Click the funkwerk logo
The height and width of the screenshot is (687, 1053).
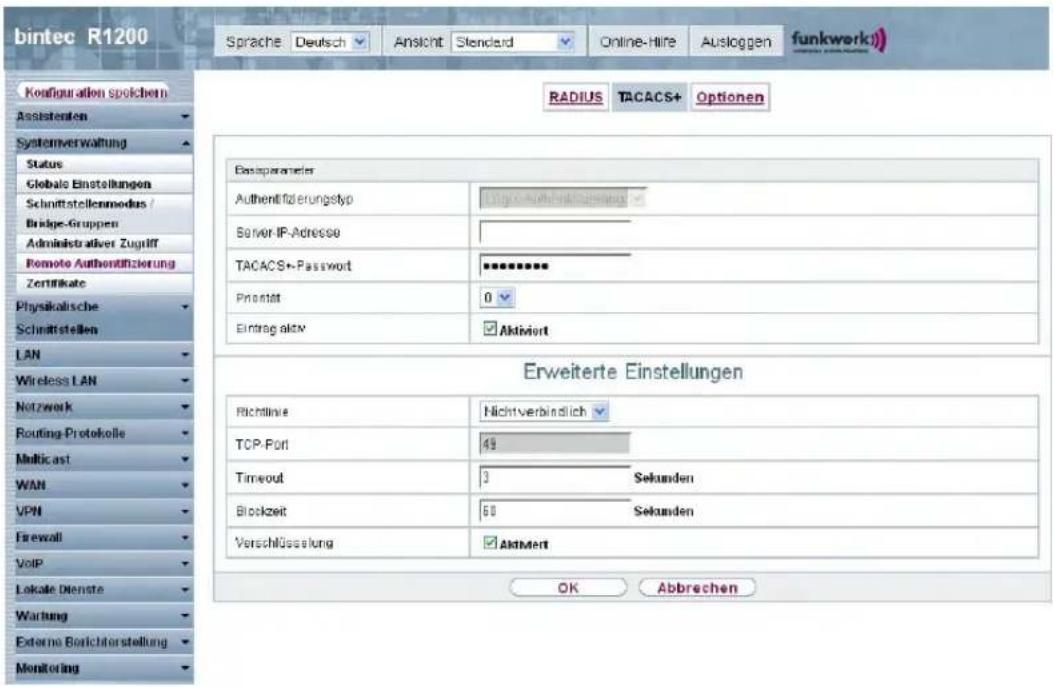click(x=839, y=40)
